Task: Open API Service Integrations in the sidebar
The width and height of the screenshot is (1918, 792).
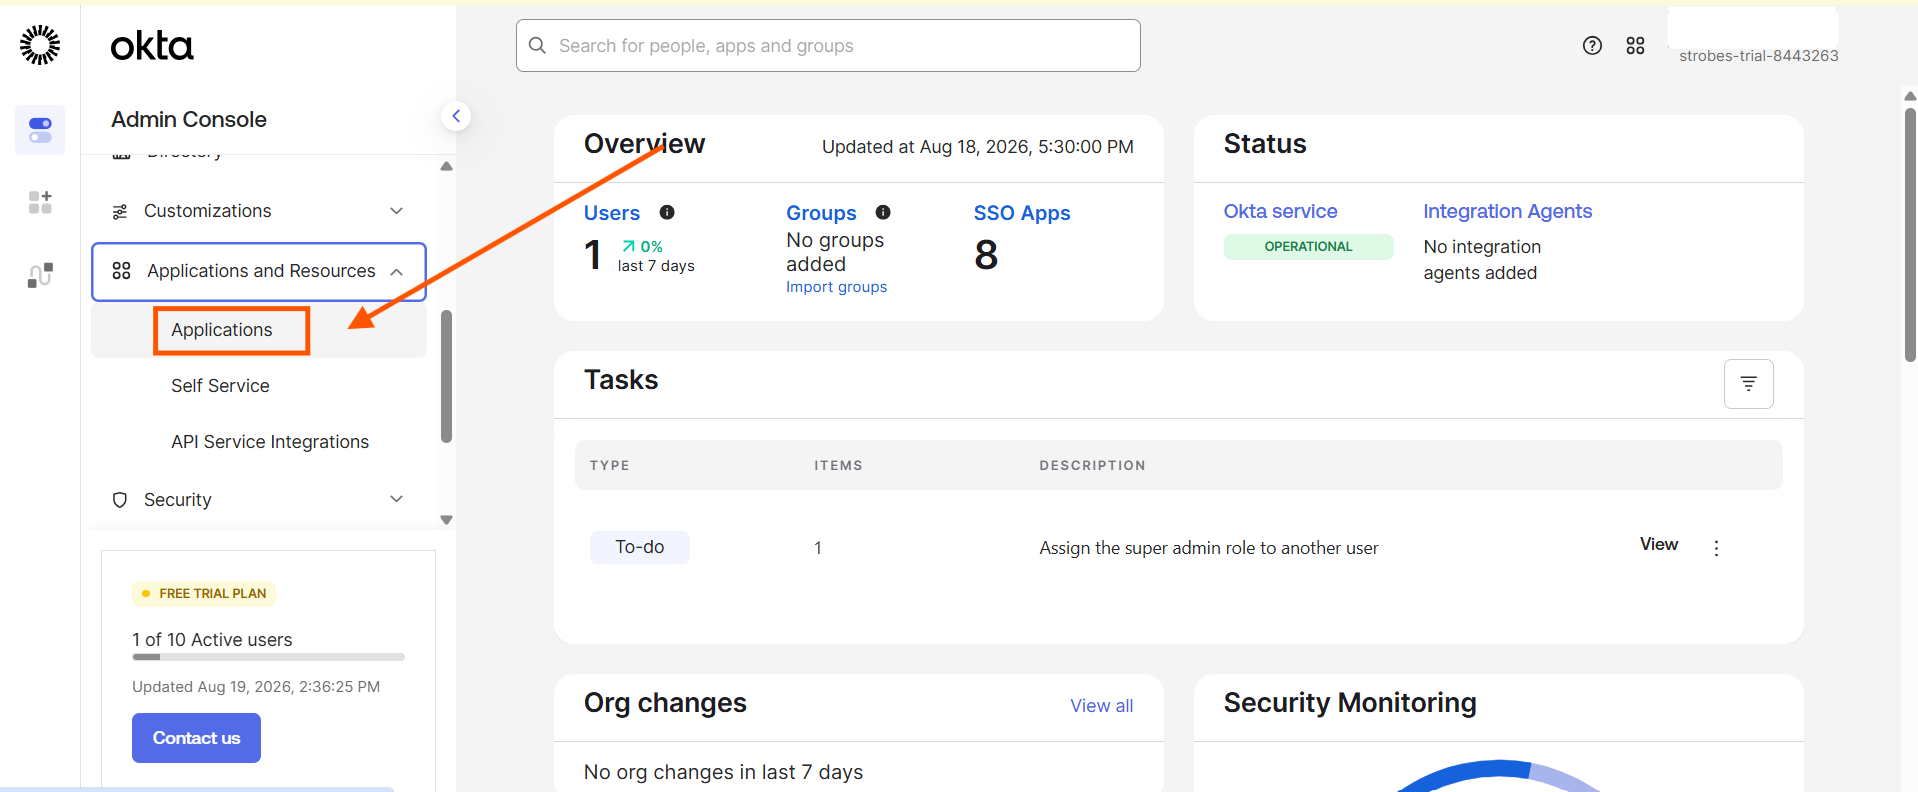Action: click(x=270, y=442)
